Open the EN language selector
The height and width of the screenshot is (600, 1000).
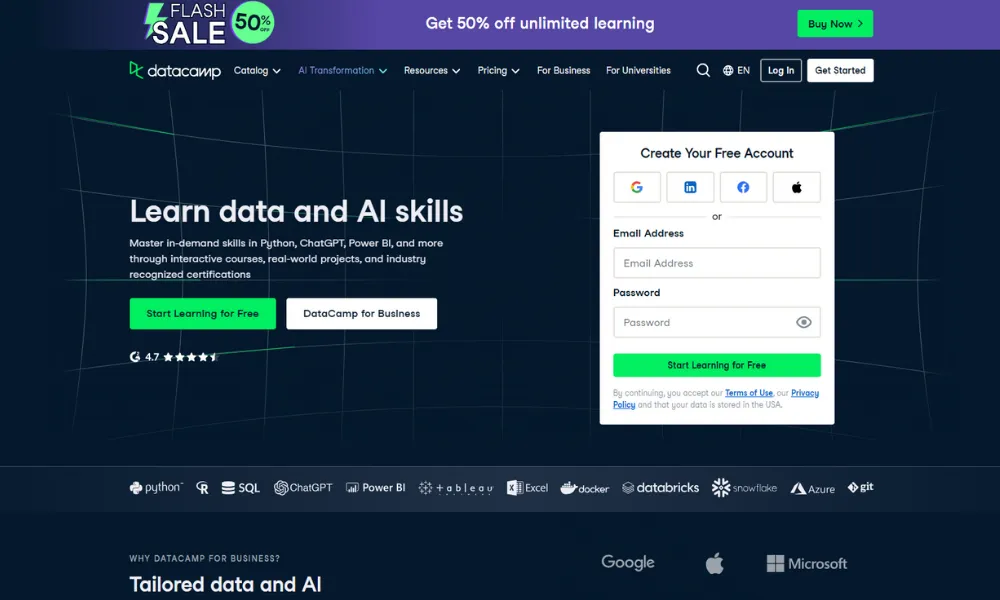[x=736, y=71]
